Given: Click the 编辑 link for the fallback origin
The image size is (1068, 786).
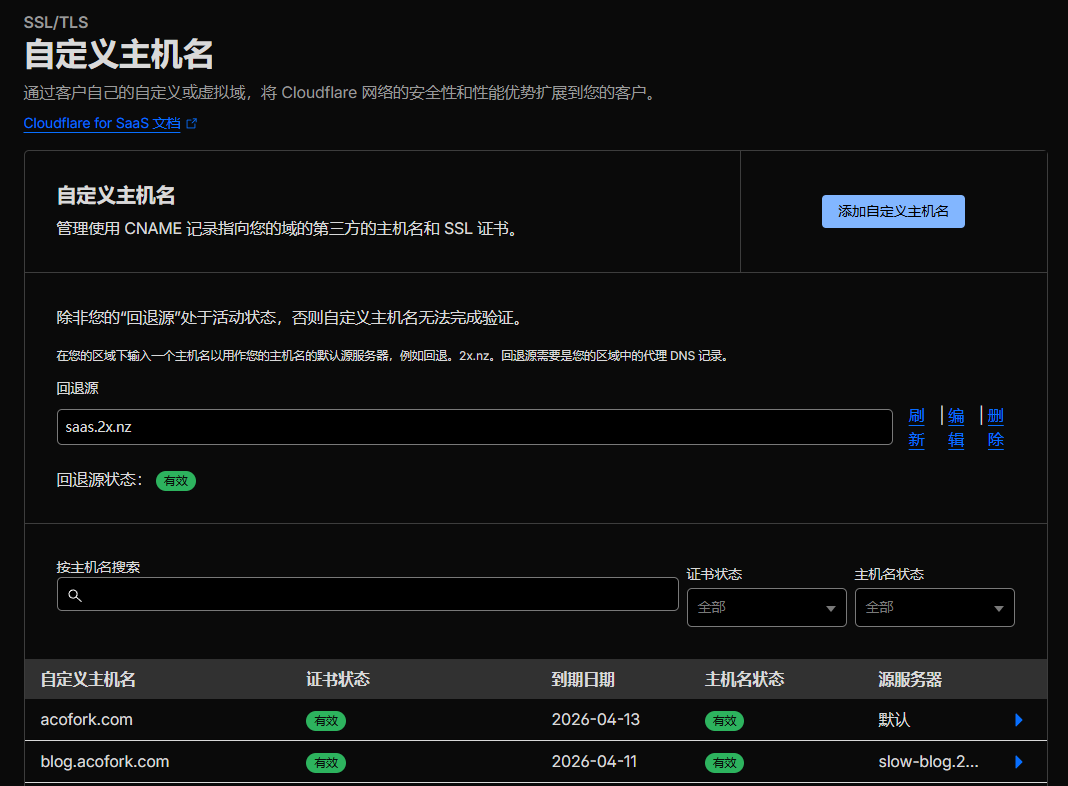Looking at the screenshot, I should click(956, 428).
